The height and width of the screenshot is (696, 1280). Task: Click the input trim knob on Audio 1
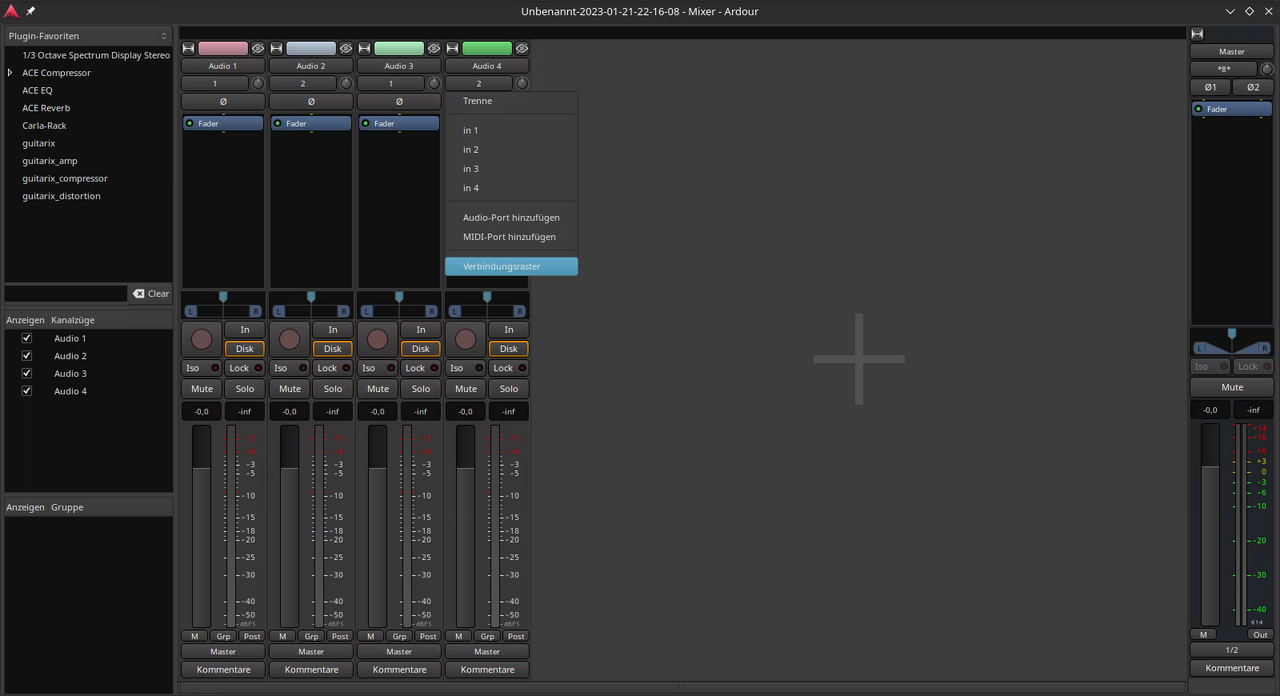[258, 84]
